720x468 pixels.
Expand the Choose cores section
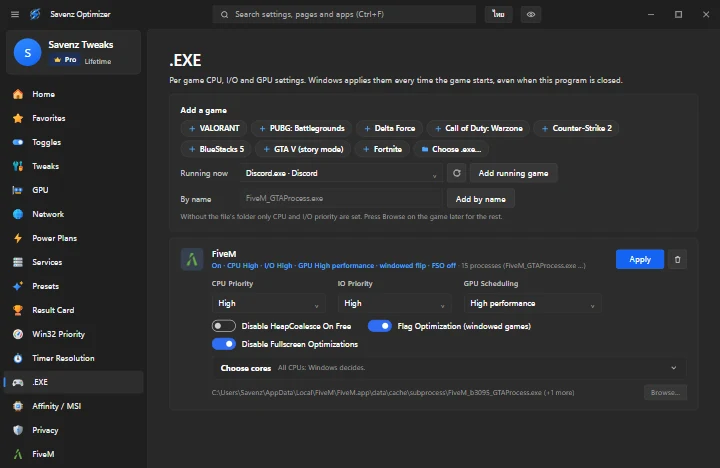449,368
